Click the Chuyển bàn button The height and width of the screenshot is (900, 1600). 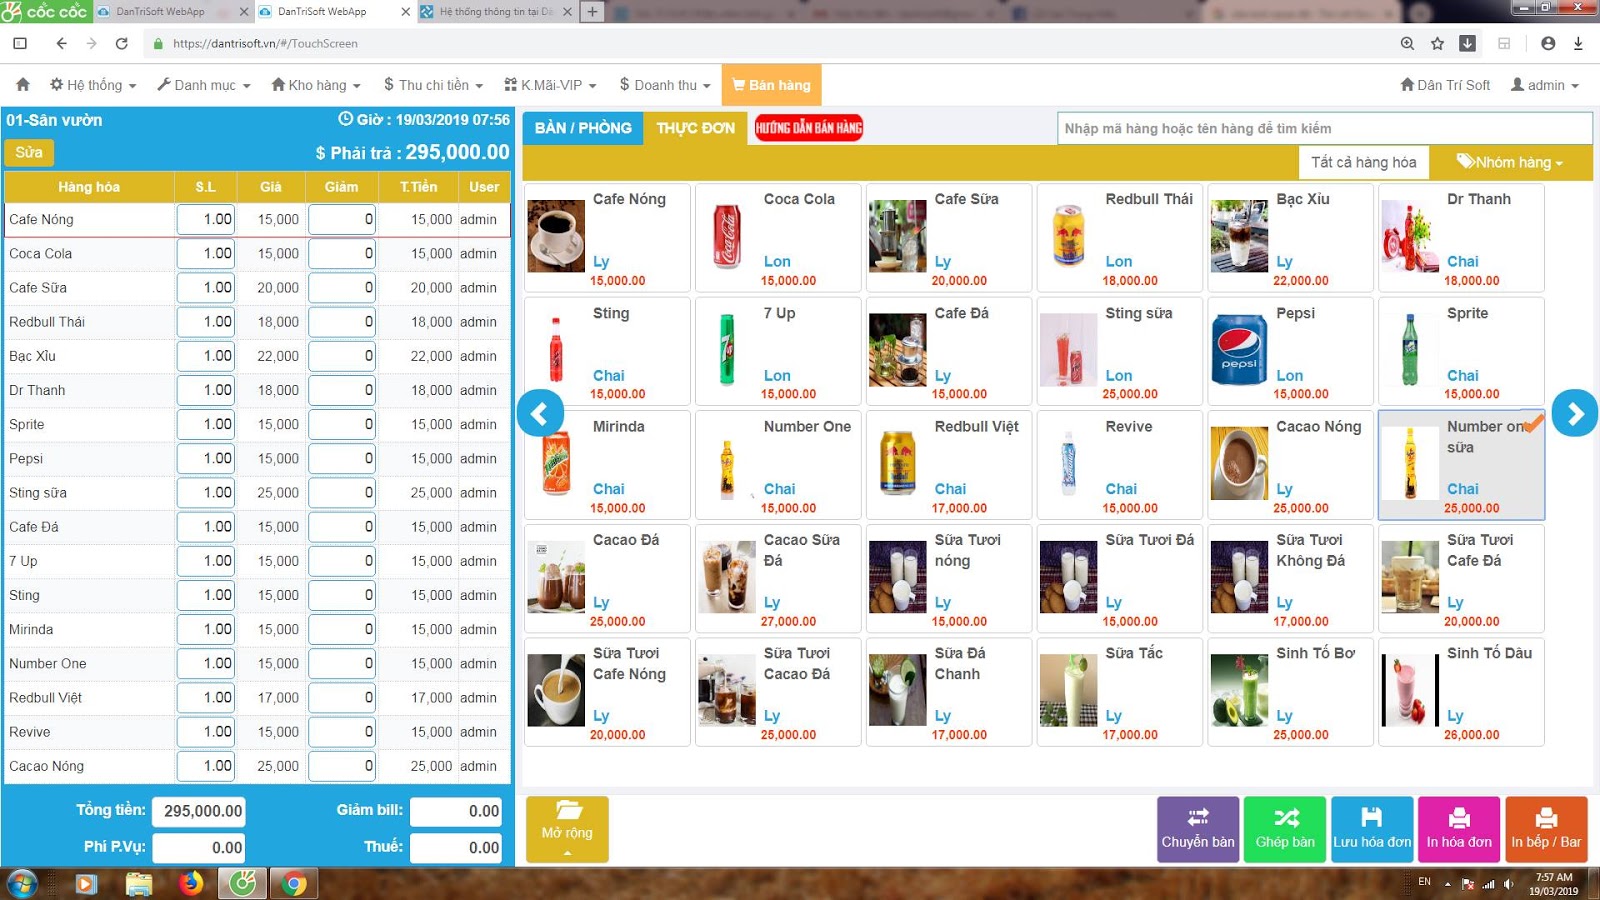pos(1198,829)
